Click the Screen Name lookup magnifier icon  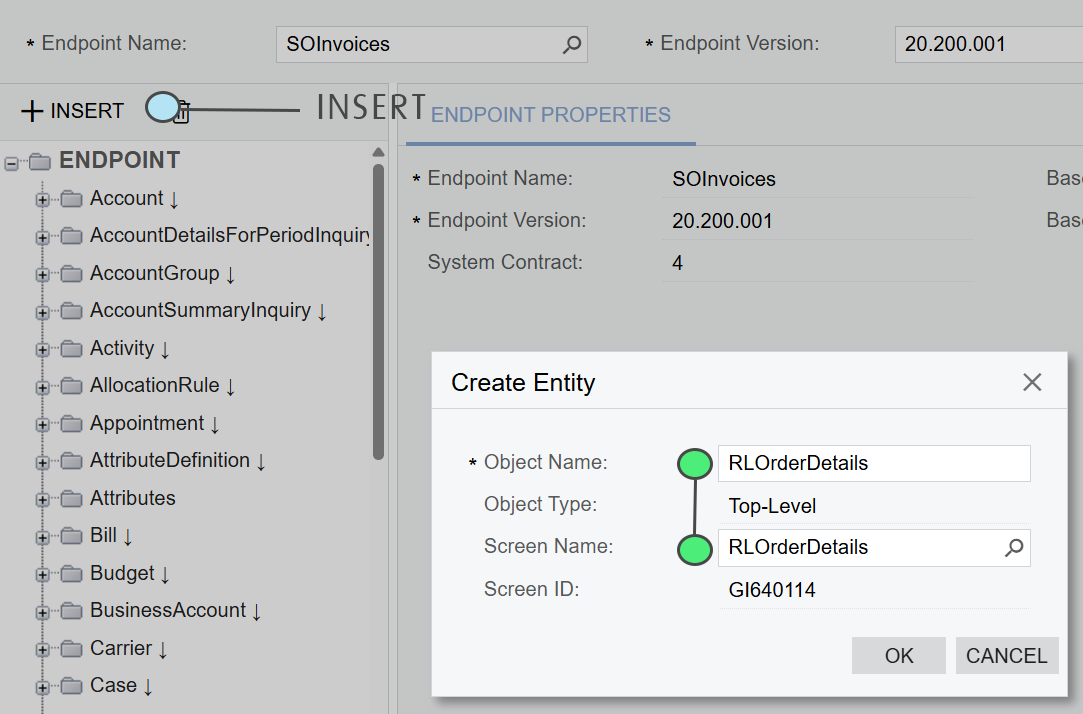tap(1014, 548)
